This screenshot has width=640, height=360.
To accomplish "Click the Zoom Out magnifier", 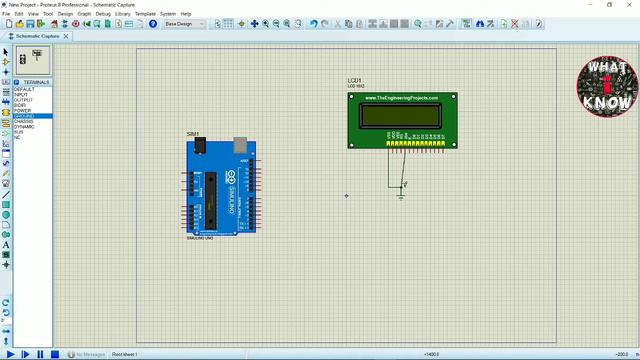I will pyautogui.click(x=276, y=24).
